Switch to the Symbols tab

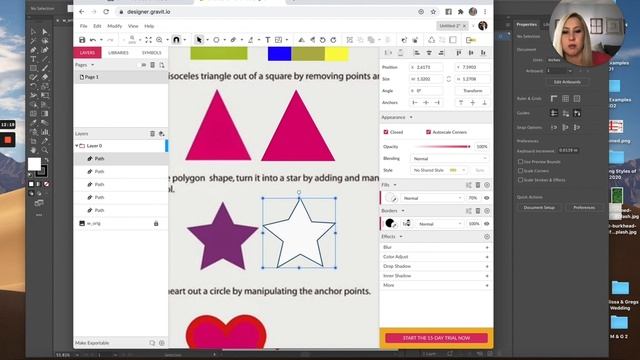pyautogui.click(x=151, y=53)
